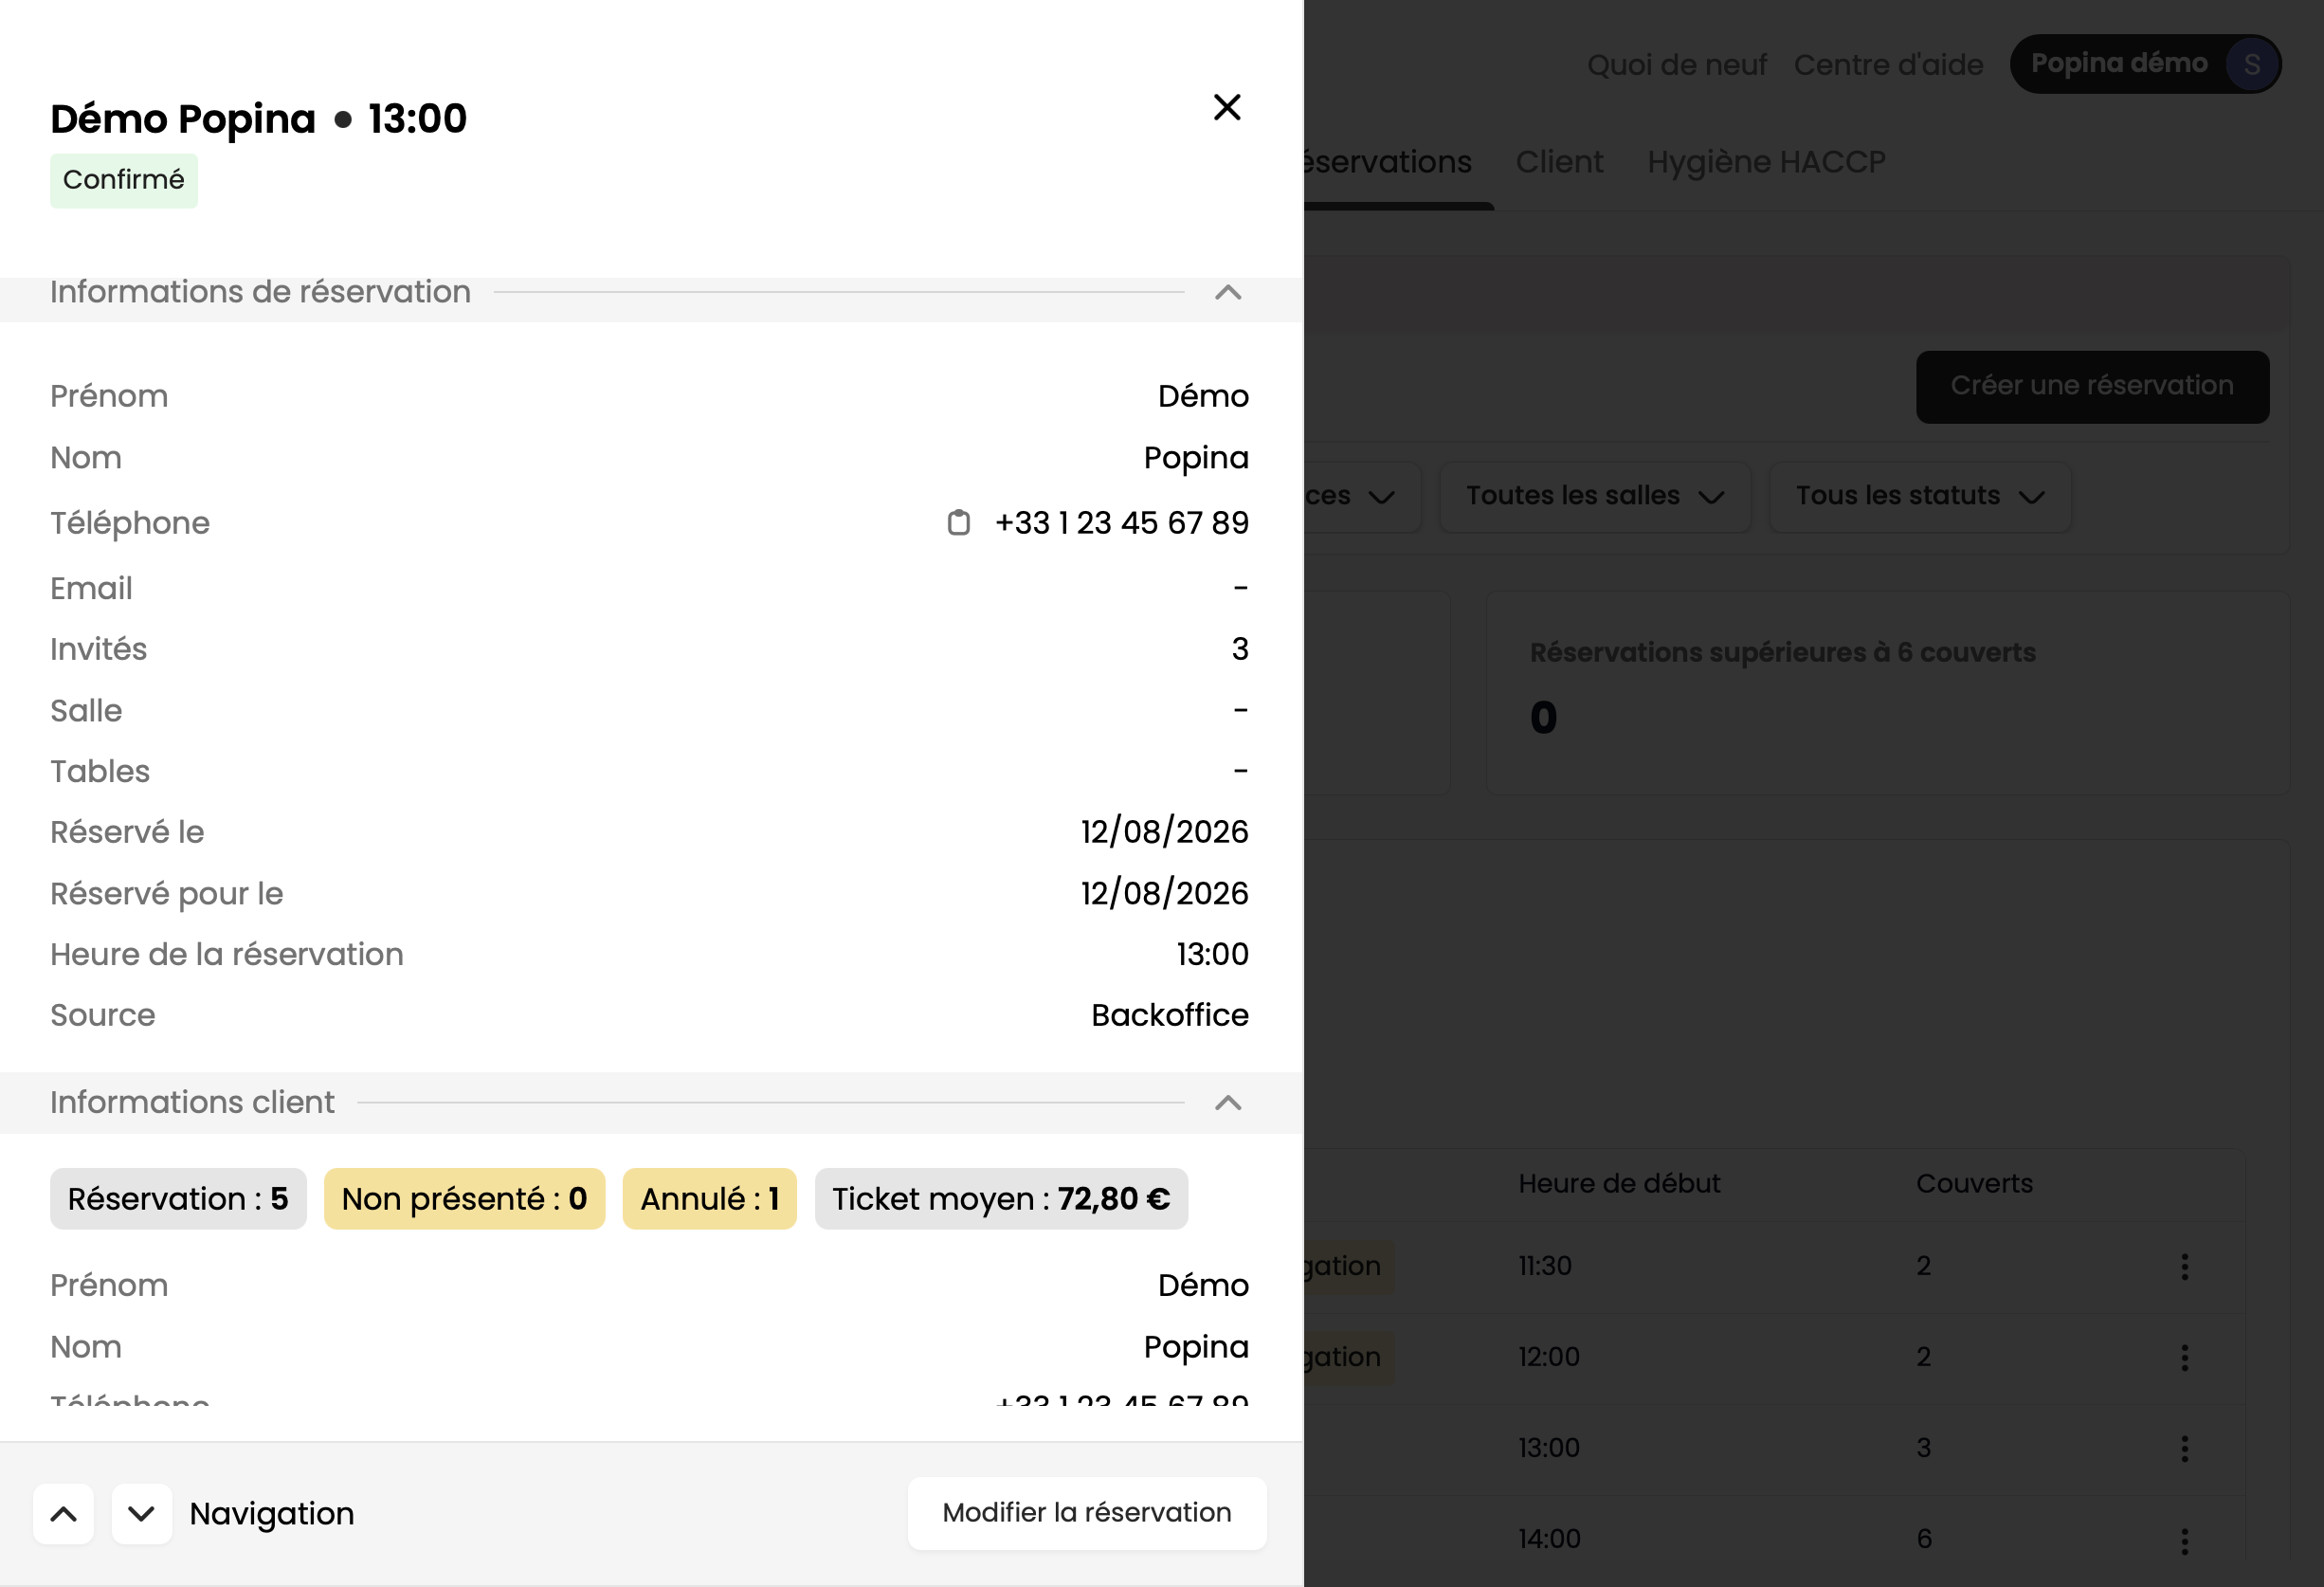Image resolution: width=2324 pixels, height=1587 pixels.
Task: Collapse the Informations client section
Action: (x=1228, y=1102)
